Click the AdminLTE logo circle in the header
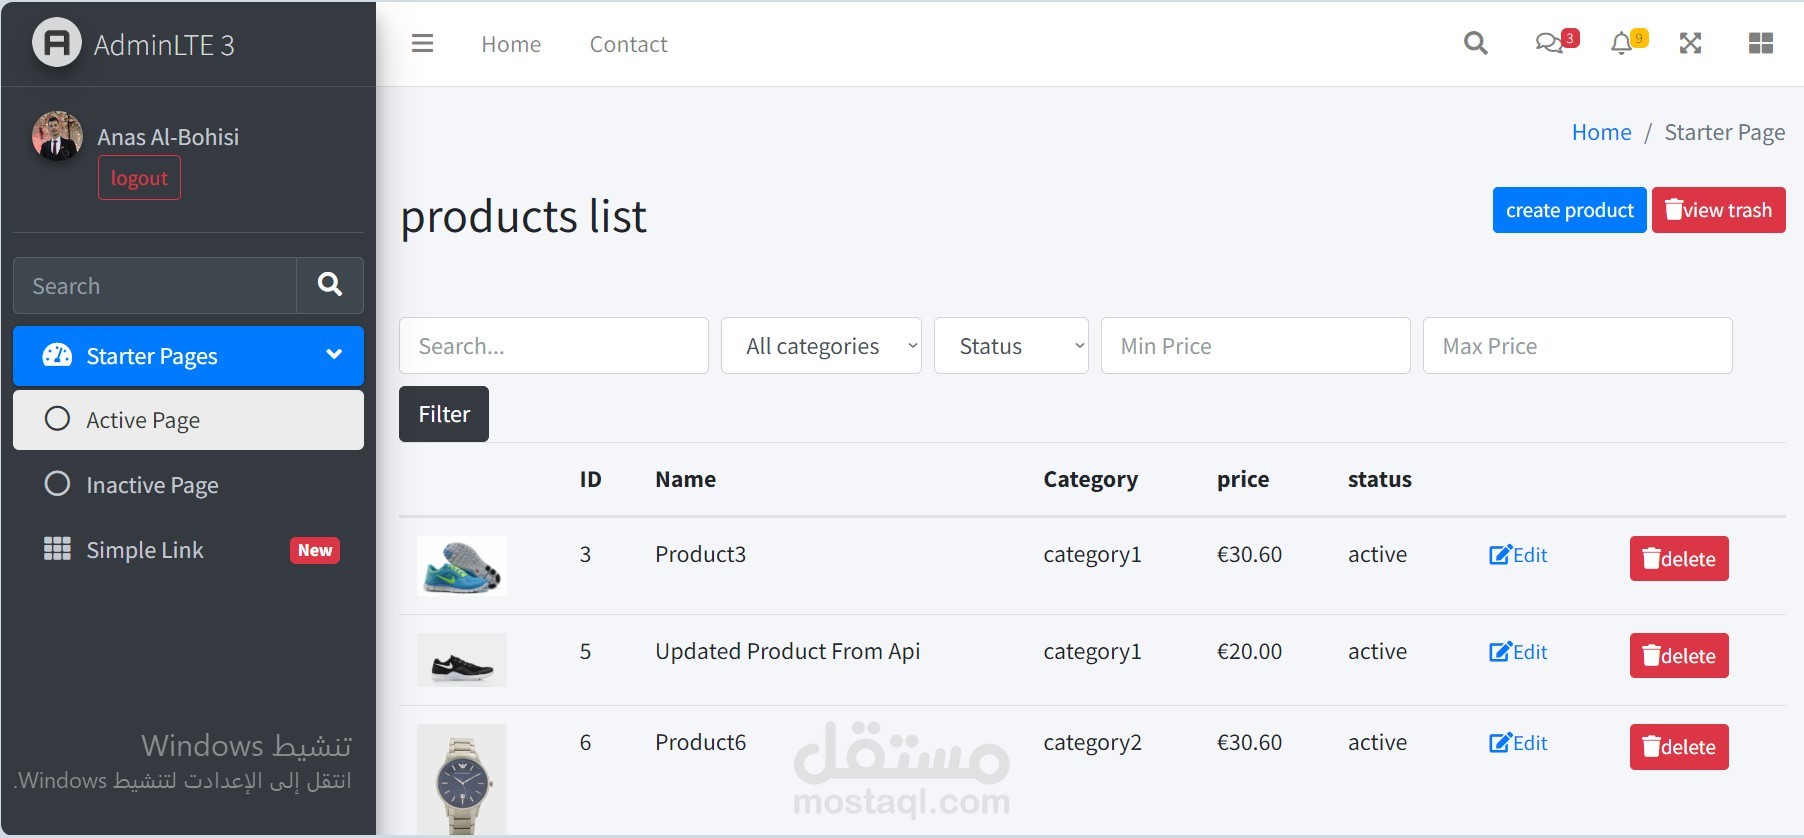This screenshot has height=838, width=1804. pos(57,43)
